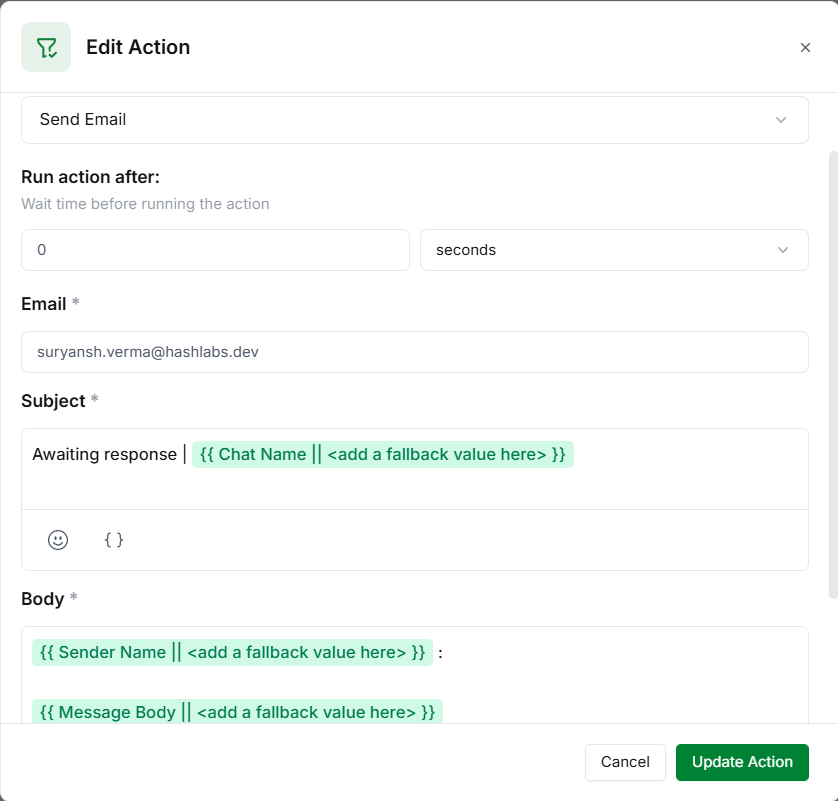Click the chevron arrow beside seconds
Screen dimensions: 838x801
783,250
